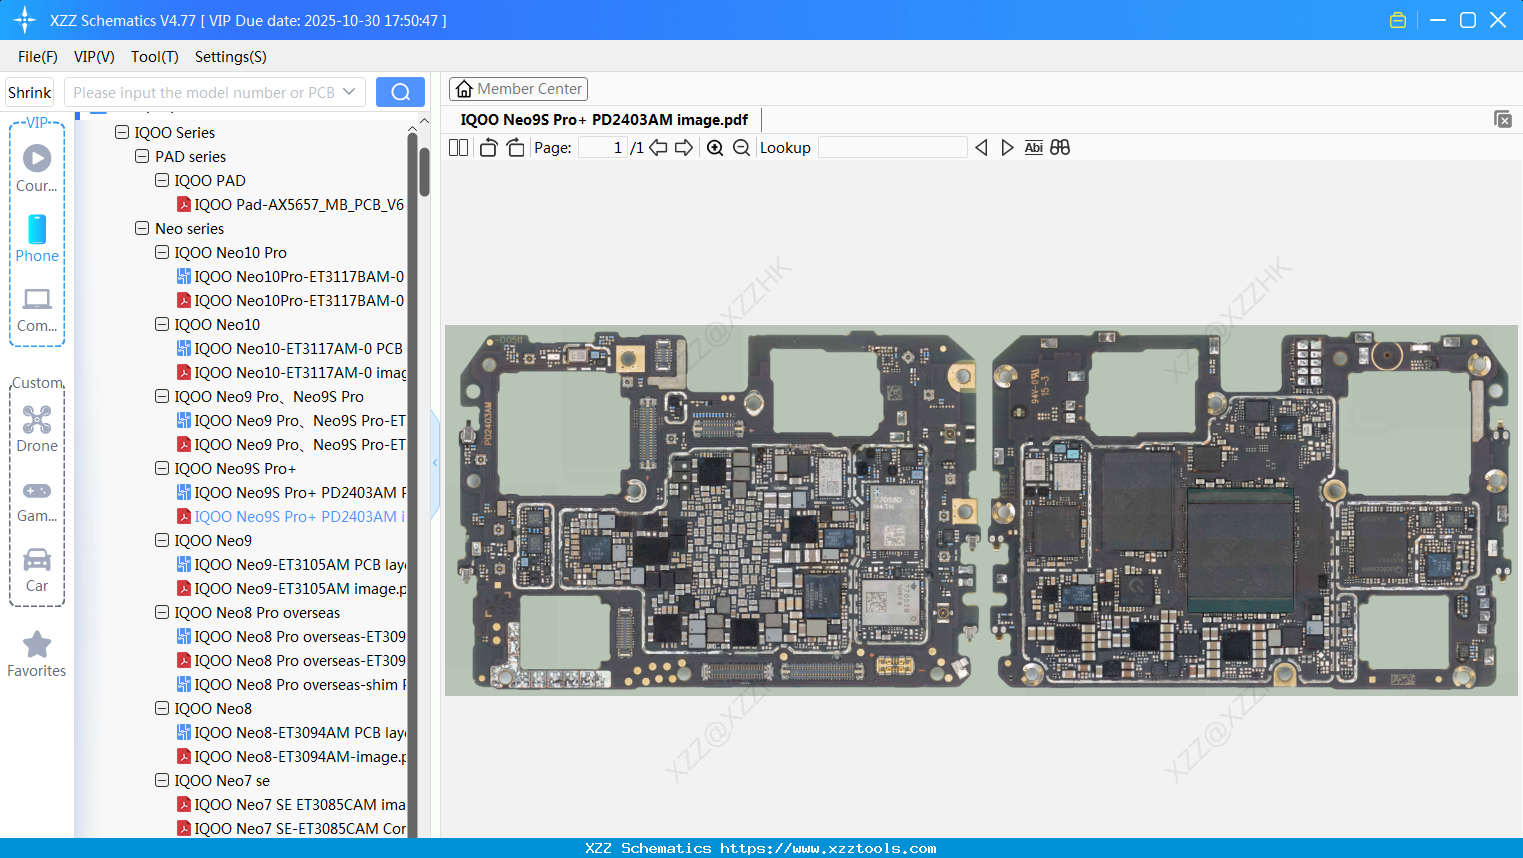Image resolution: width=1523 pixels, height=858 pixels.
Task: Click the Lookup text input field
Action: 892,148
